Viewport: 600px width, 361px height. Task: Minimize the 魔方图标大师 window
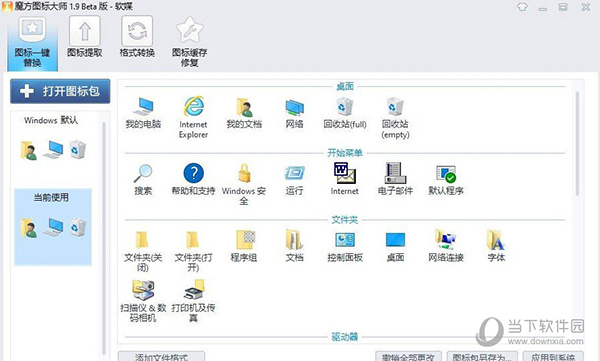click(543, 8)
